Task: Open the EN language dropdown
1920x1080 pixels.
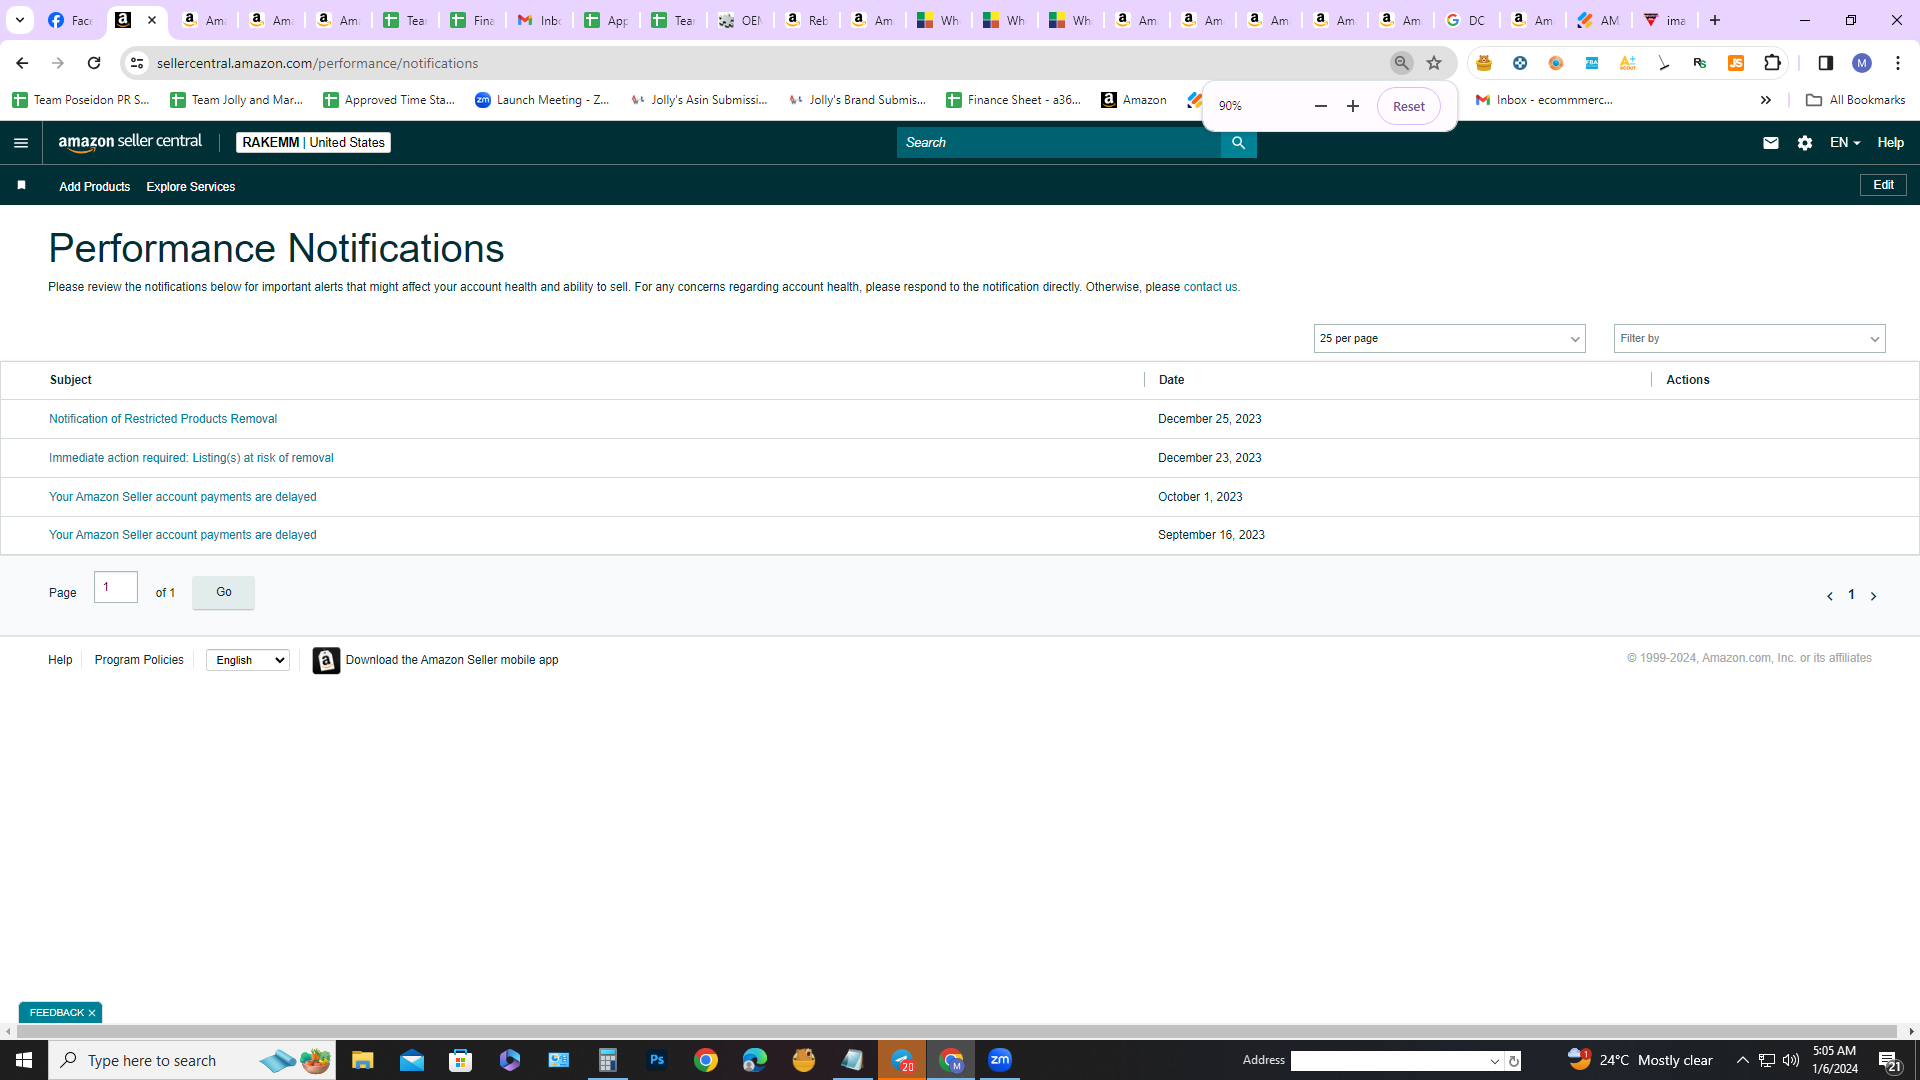Action: (1844, 143)
